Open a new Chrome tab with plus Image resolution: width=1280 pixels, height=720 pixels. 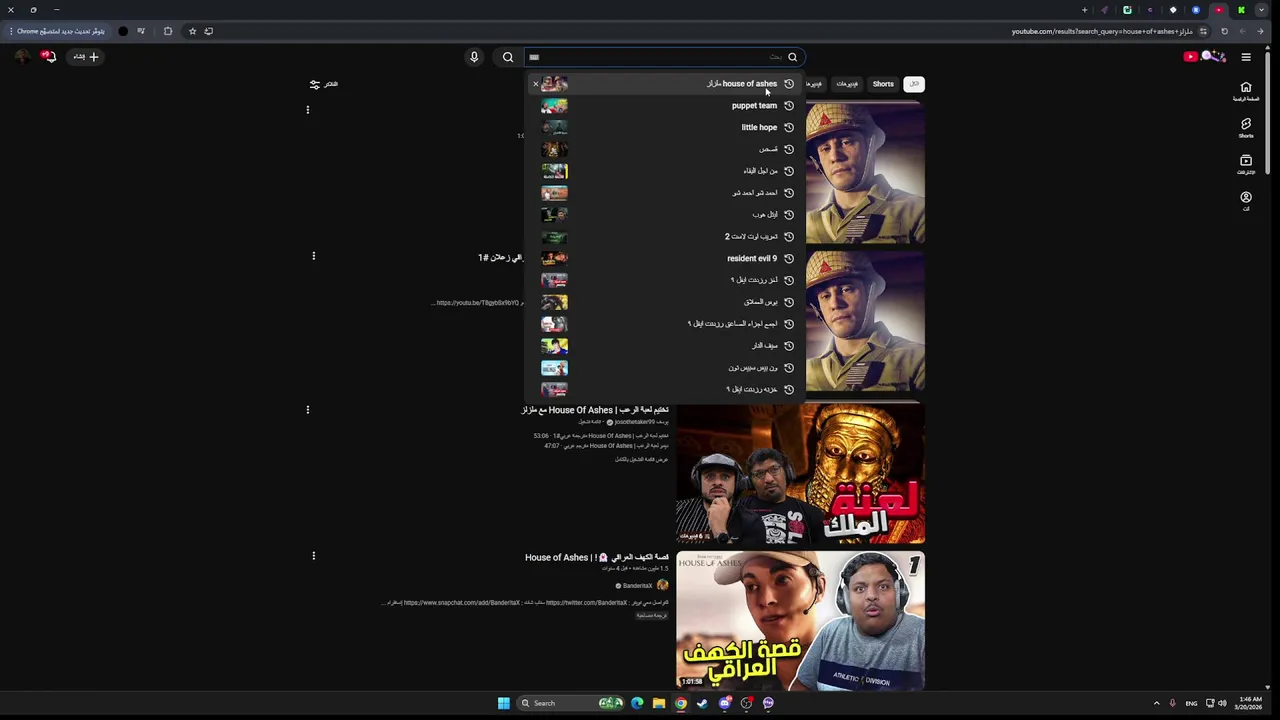point(1084,10)
